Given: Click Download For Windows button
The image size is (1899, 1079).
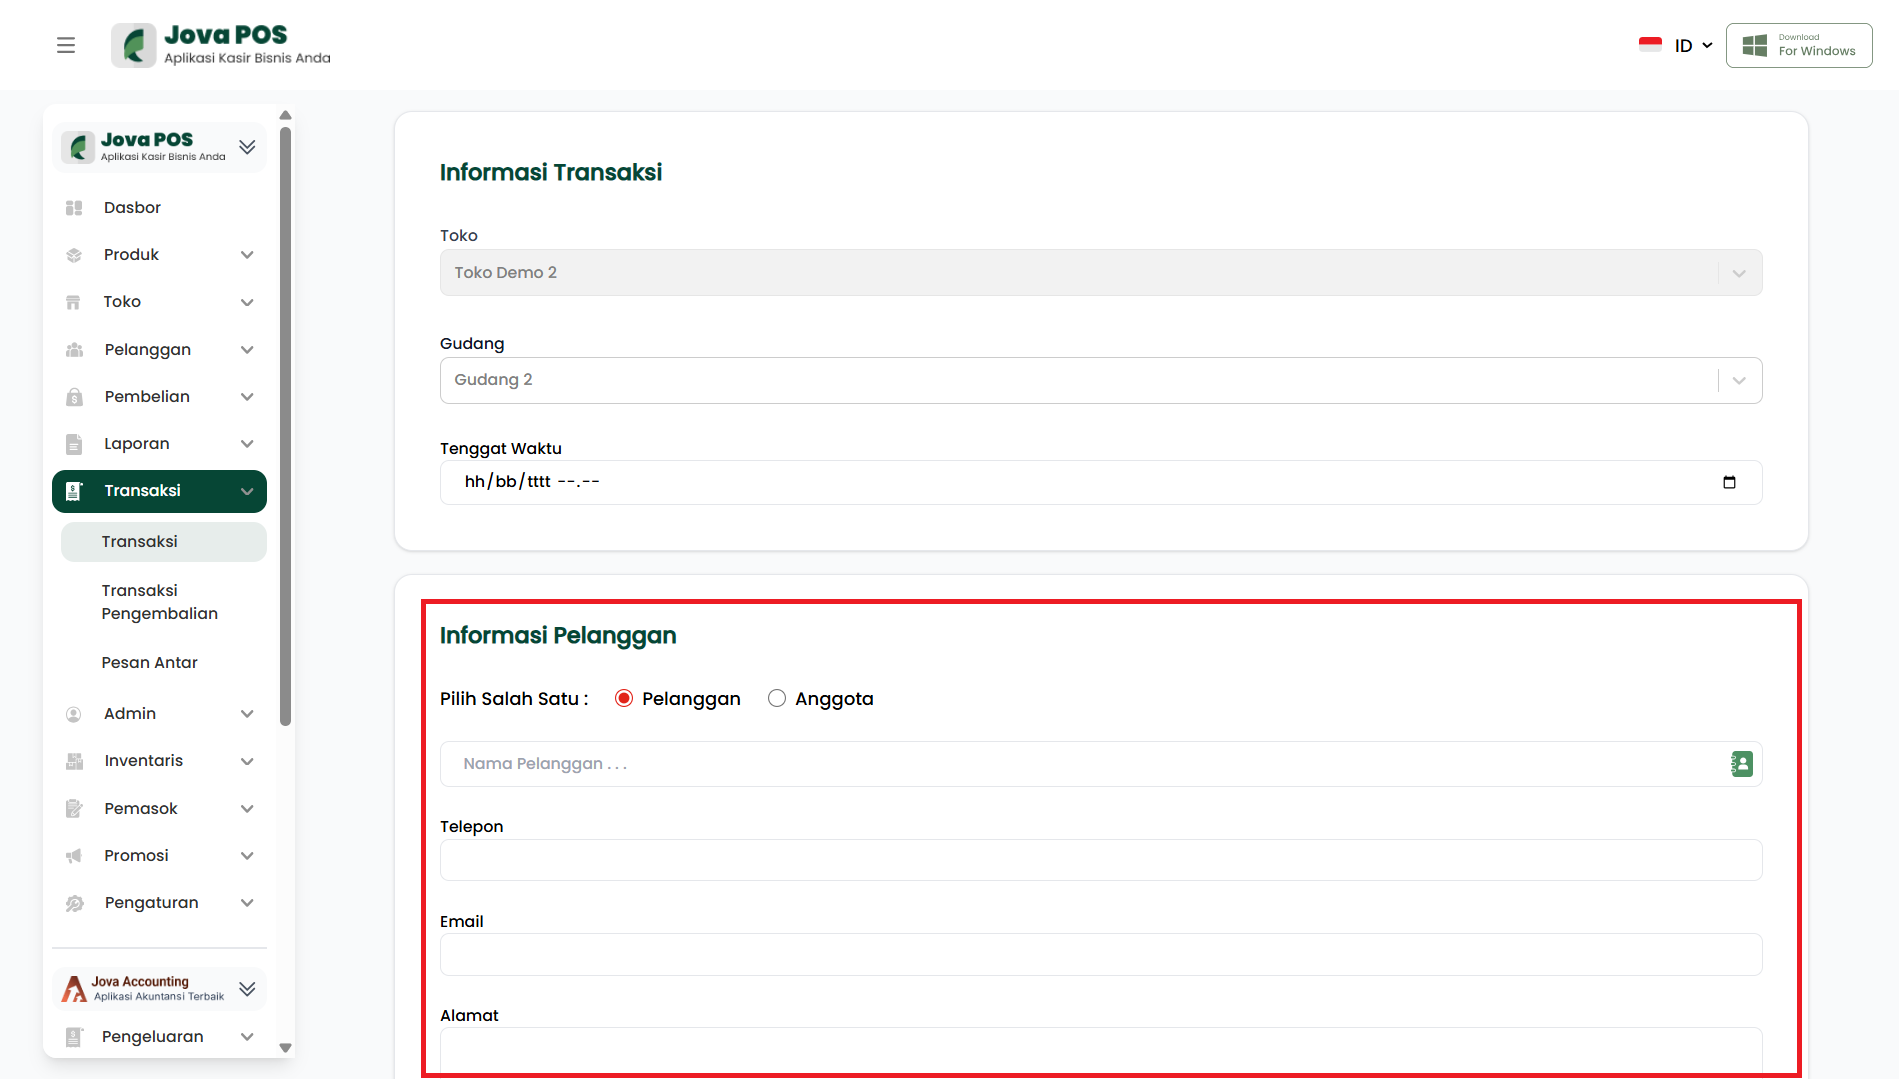Looking at the screenshot, I should click(x=1798, y=45).
